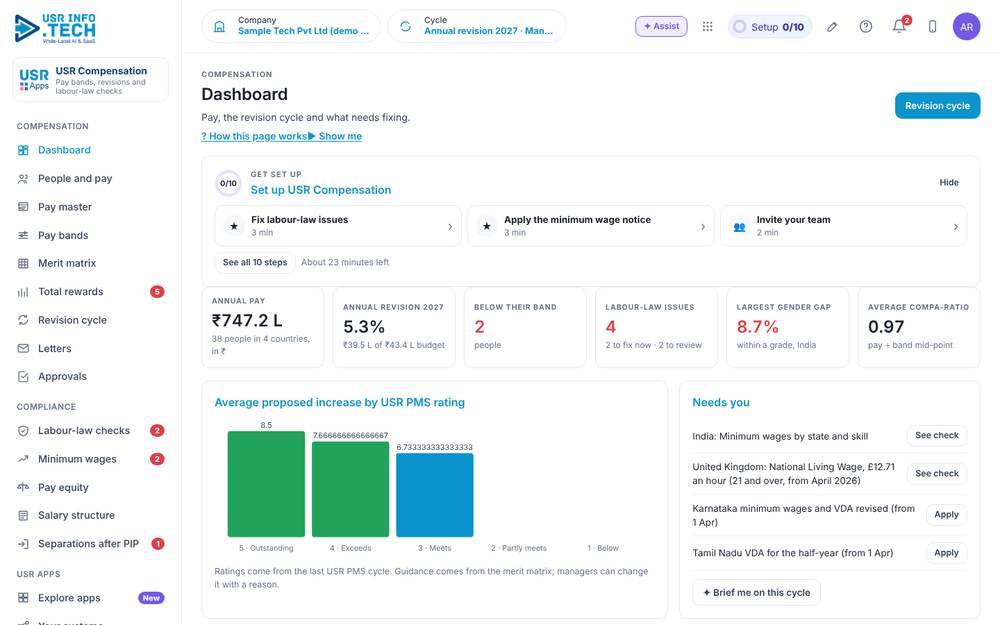Open the Labour-law issues 4 card
This screenshot has width=1000, height=625.
point(656,327)
